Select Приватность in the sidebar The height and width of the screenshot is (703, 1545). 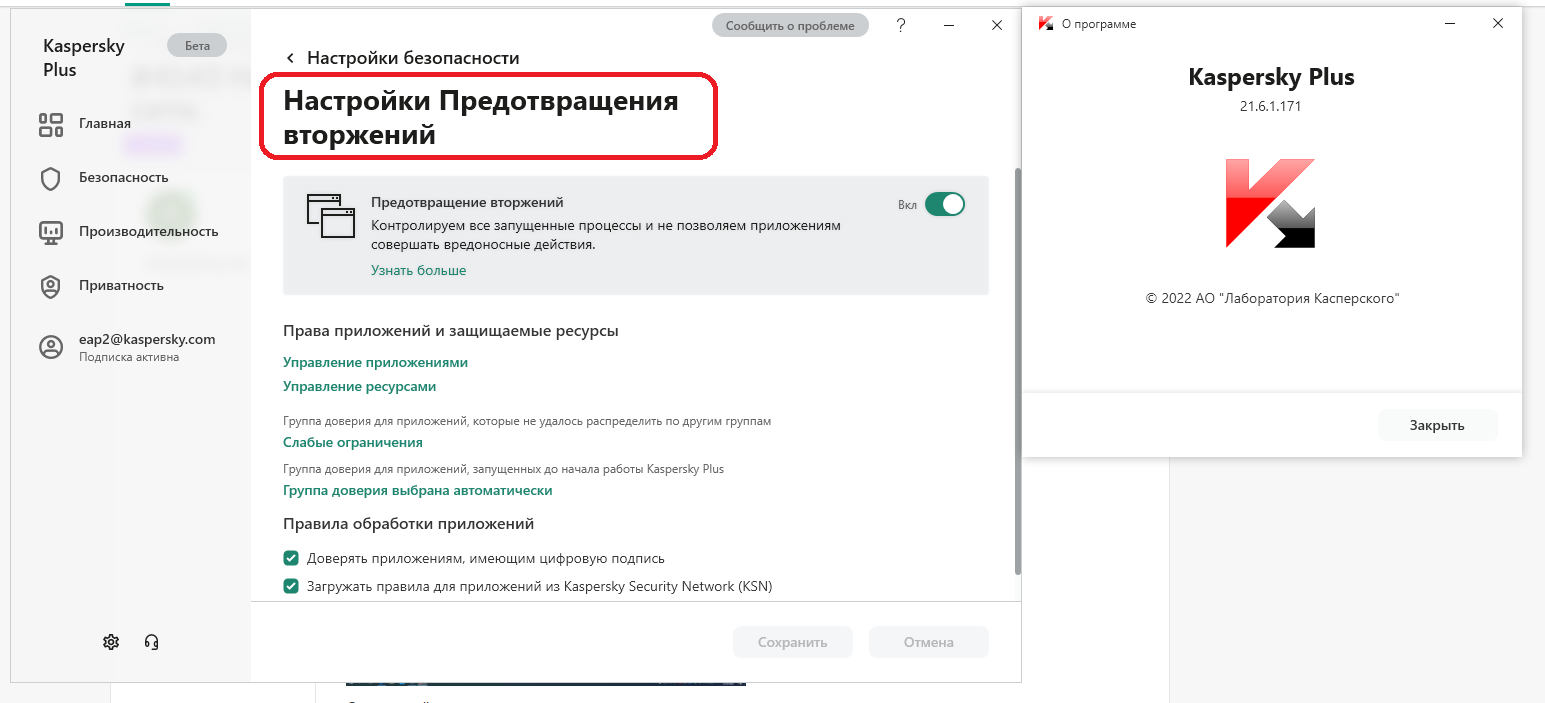pyautogui.click(x=121, y=286)
